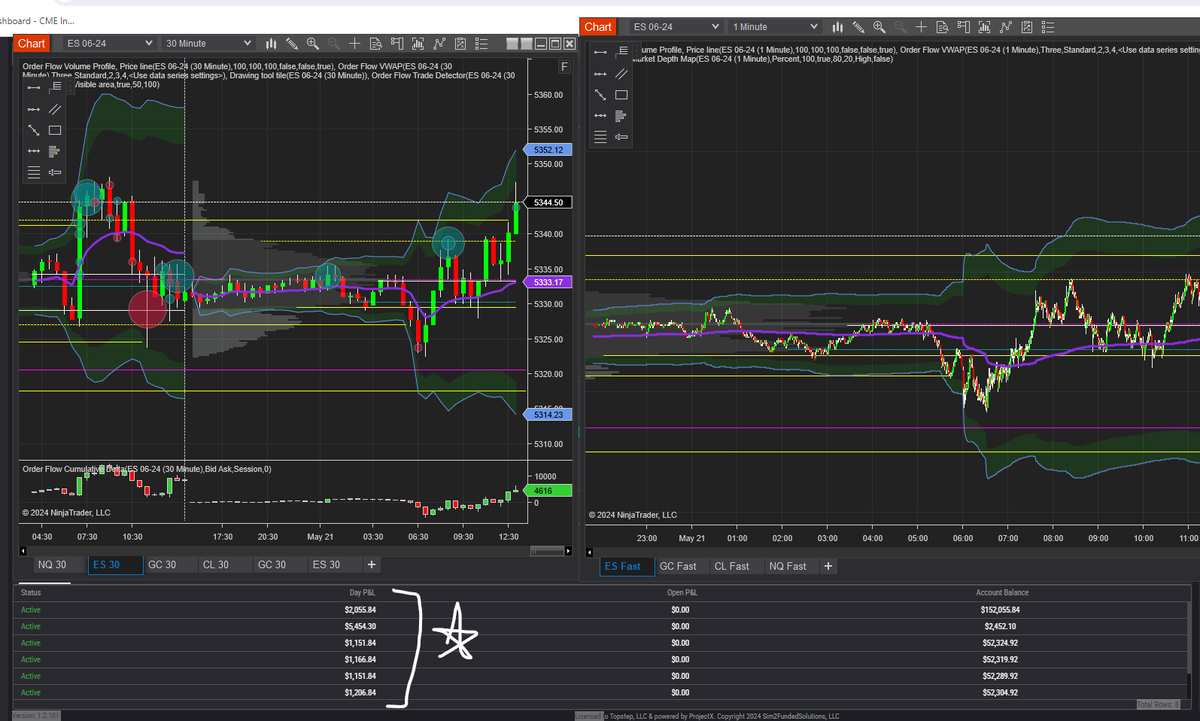Open Strategies dialog in 30 Minute chart
The image size is (1200, 721).
coord(460,43)
